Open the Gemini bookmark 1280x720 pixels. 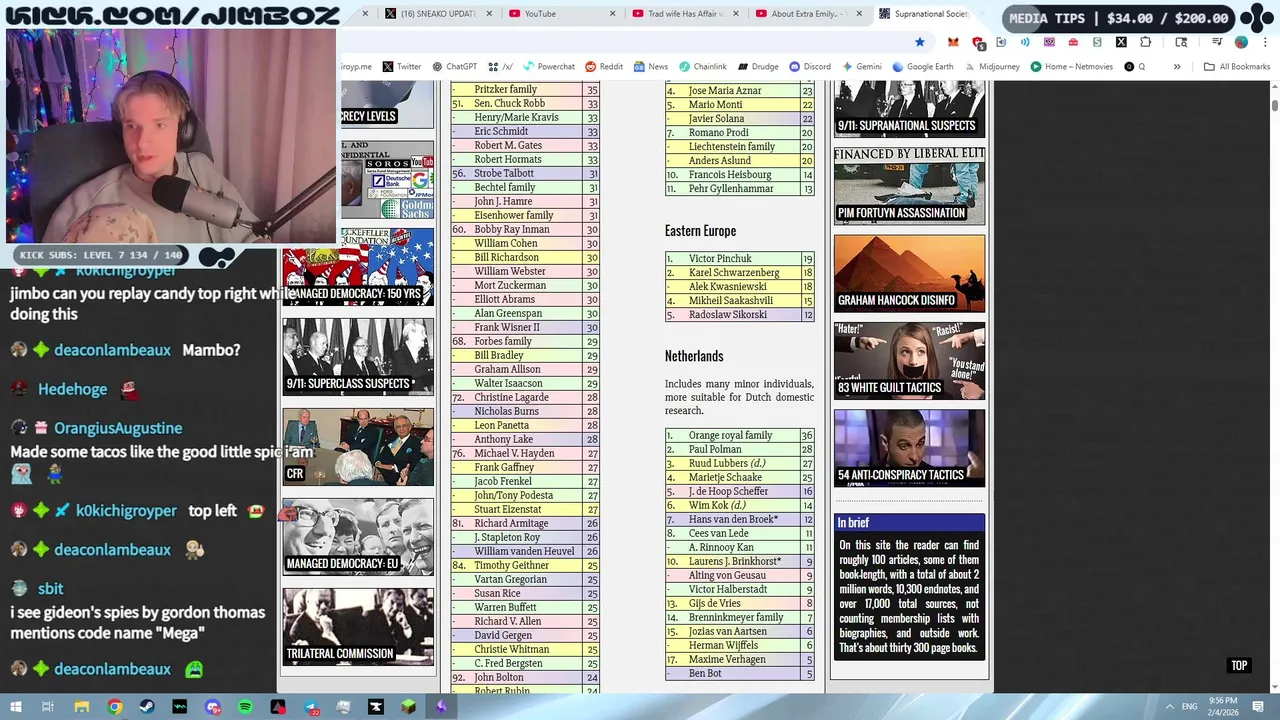[861, 67]
